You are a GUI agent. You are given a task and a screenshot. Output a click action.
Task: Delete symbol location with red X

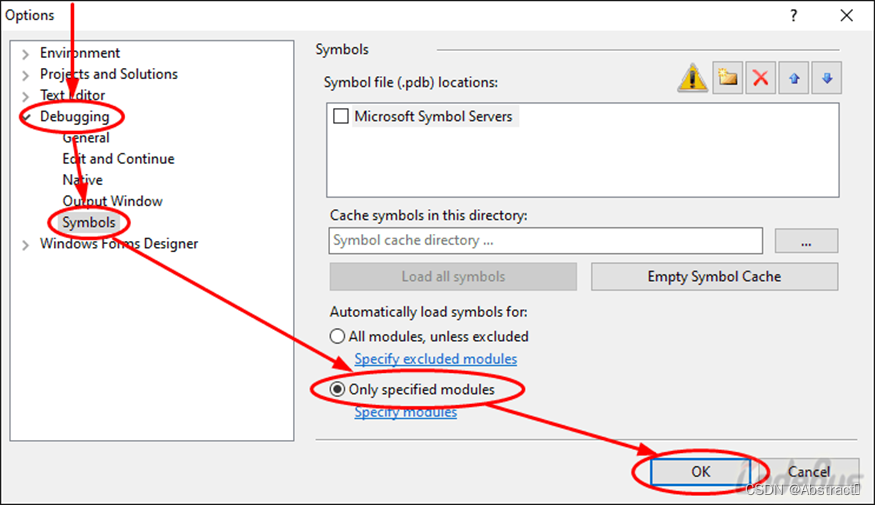click(761, 78)
